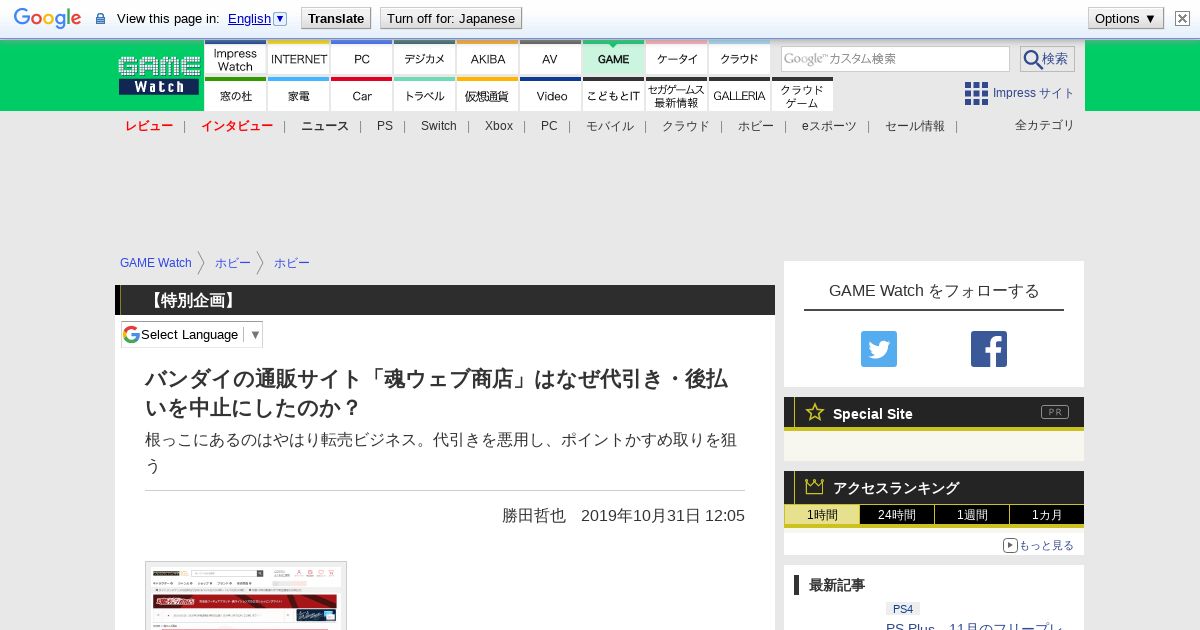Open the Impress site grid icon
This screenshot has height=630, width=1200.
click(x=976, y=93)
